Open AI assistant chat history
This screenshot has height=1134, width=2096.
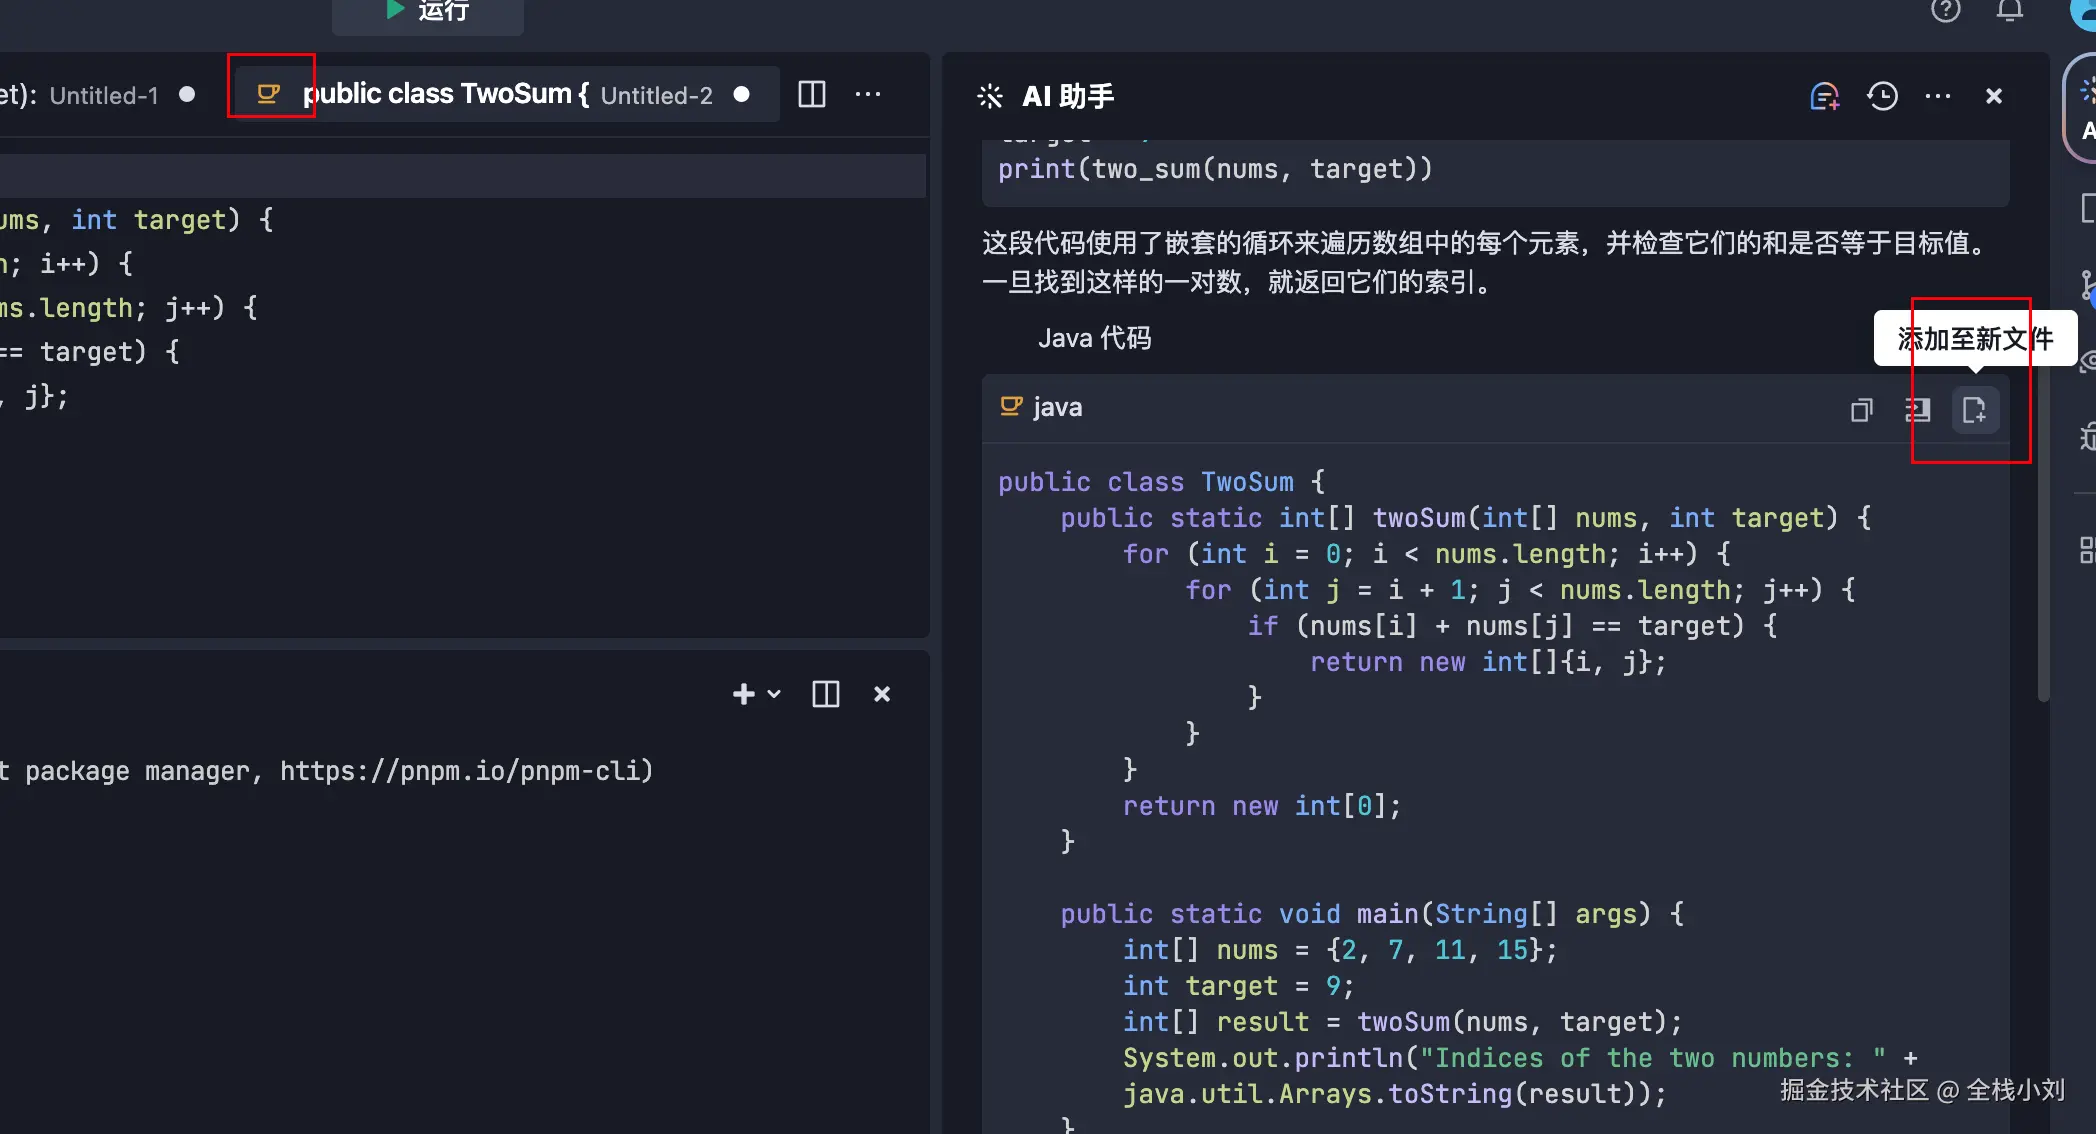(1882, 96)
